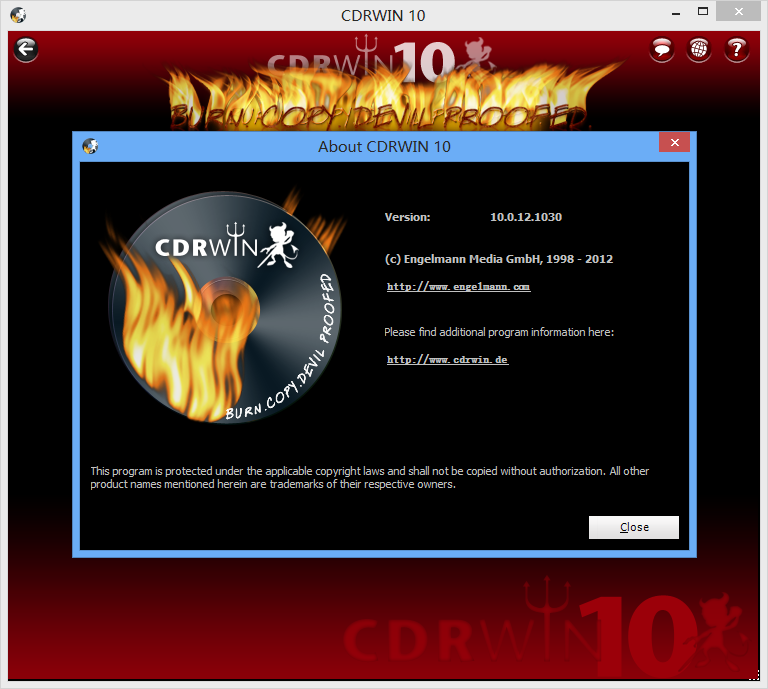Go back using the arrow icon
Viewport: 768px width, 689px height.
(x=26, y=49)
